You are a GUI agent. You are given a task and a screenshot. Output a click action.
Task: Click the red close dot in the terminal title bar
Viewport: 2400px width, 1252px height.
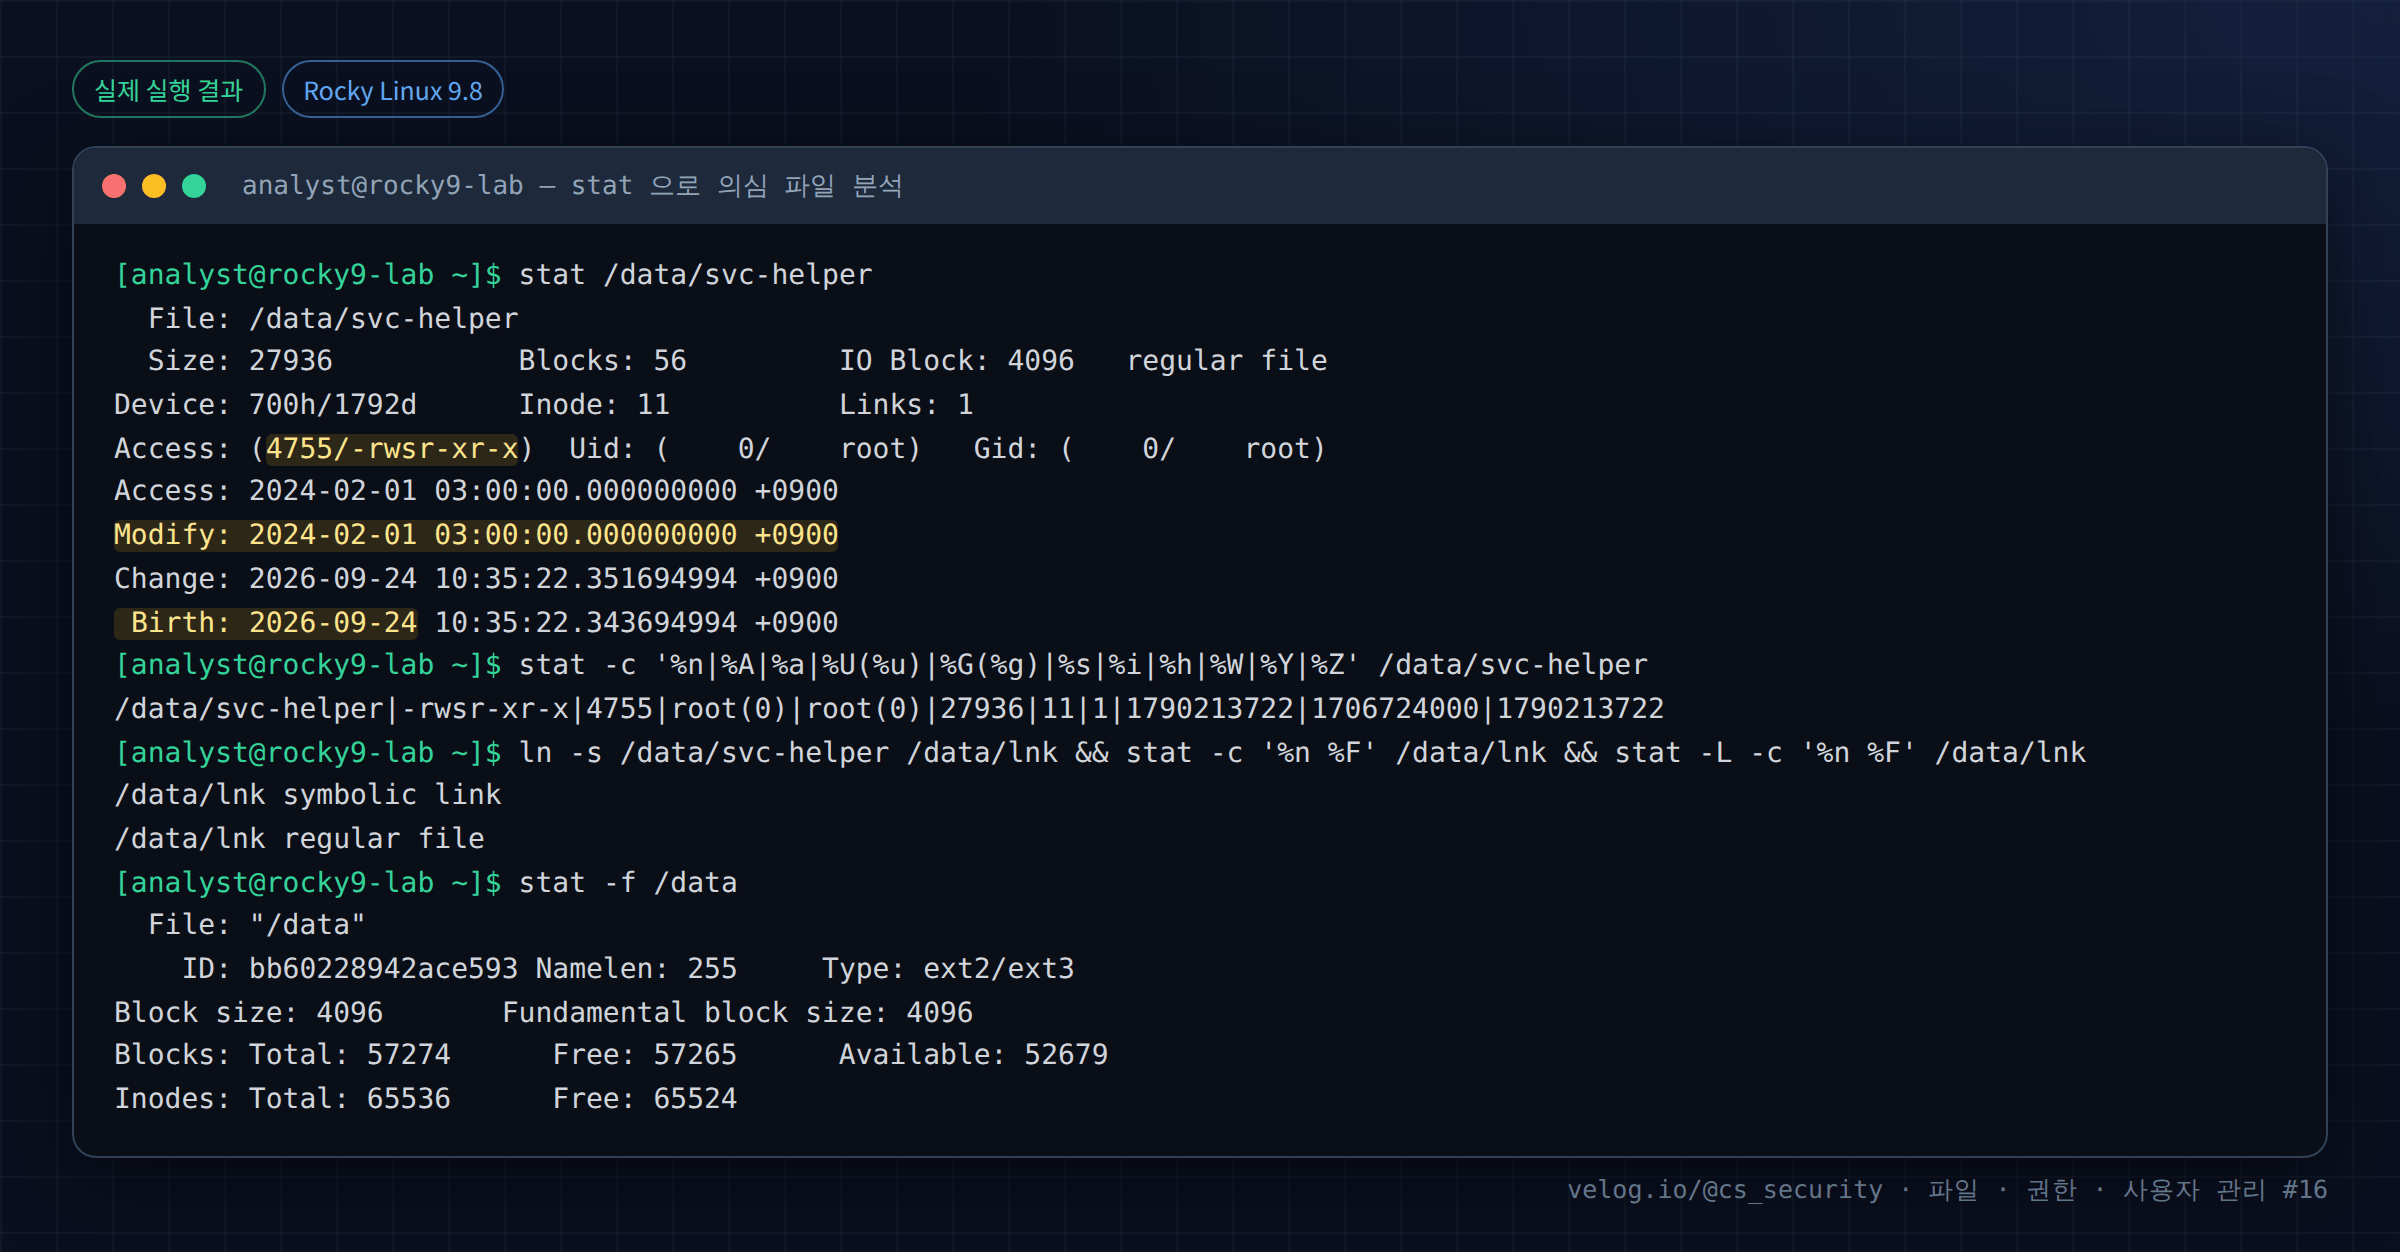click(114, 186)
